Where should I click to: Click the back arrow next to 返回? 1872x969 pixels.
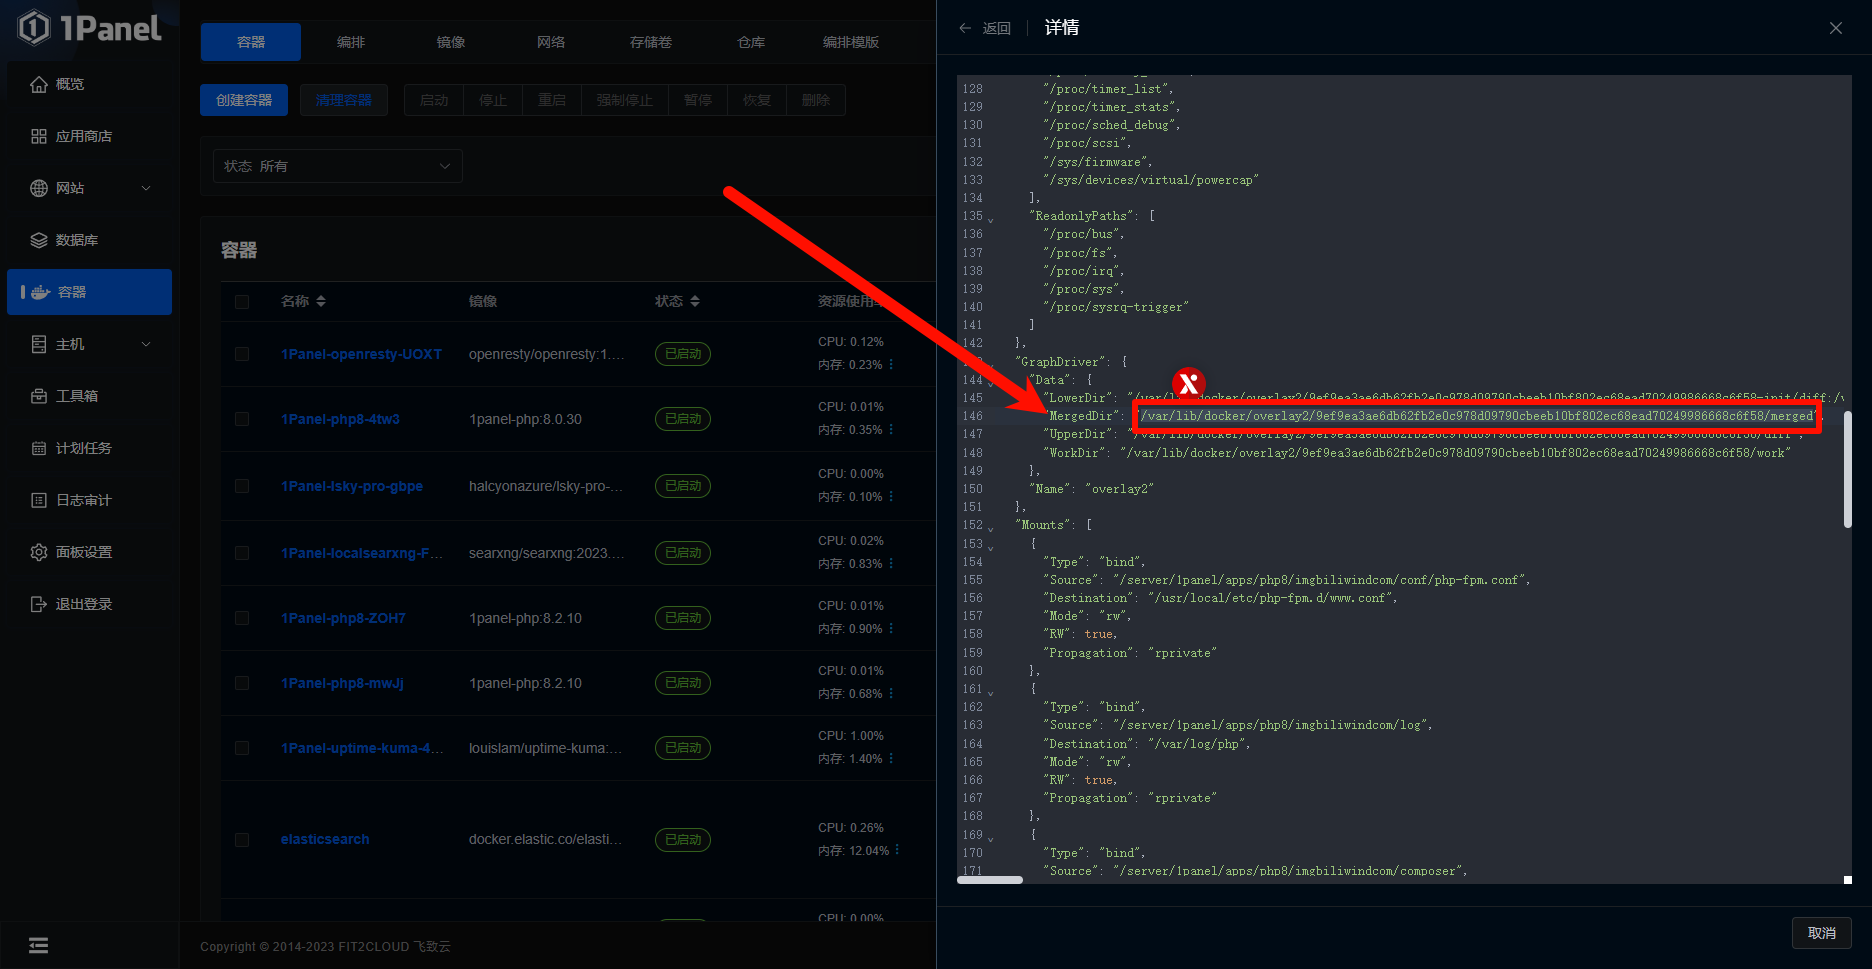(965, 28)
